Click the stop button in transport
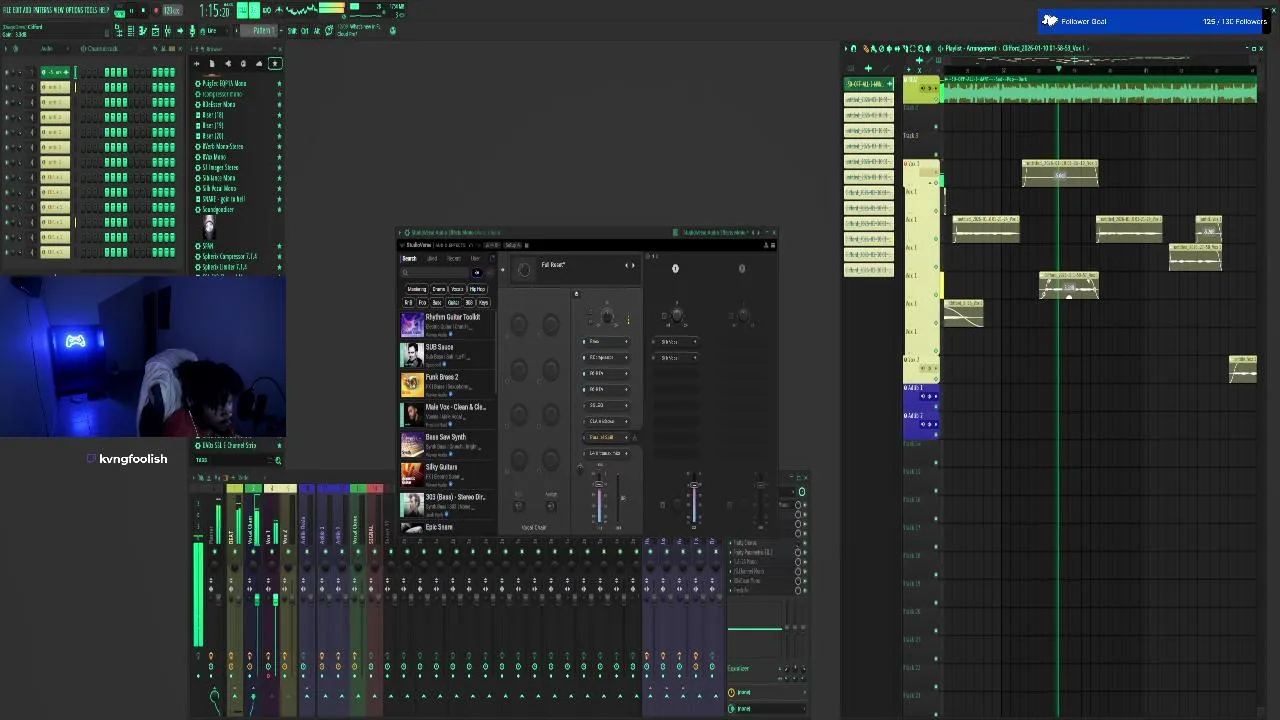Image resolution: width=1280 pixels, height=720 pixels. [x=143, y=11]
